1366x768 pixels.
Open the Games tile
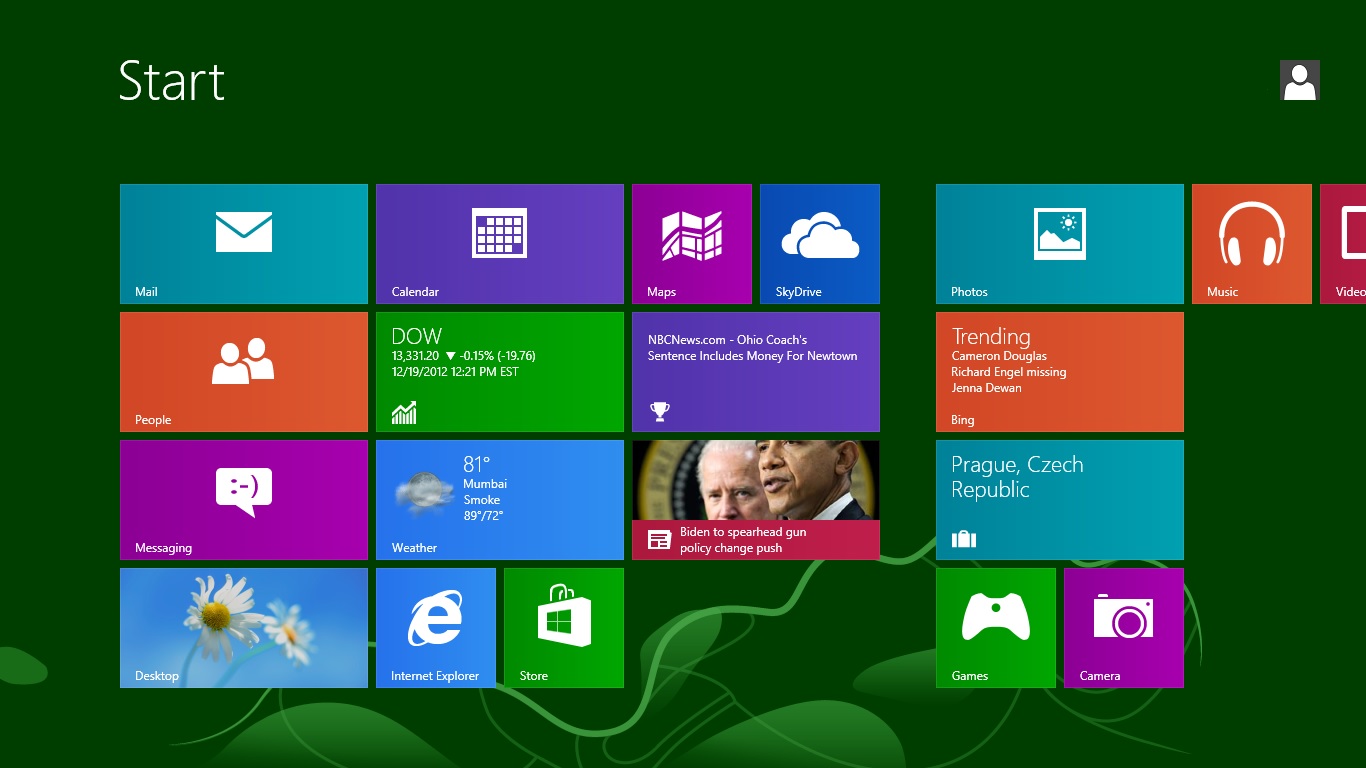[995, 627]
